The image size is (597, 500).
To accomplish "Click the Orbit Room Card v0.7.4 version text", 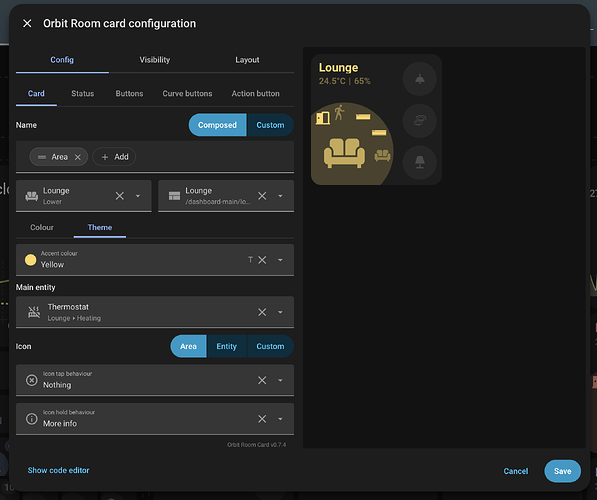I will (x=257, y=444).
